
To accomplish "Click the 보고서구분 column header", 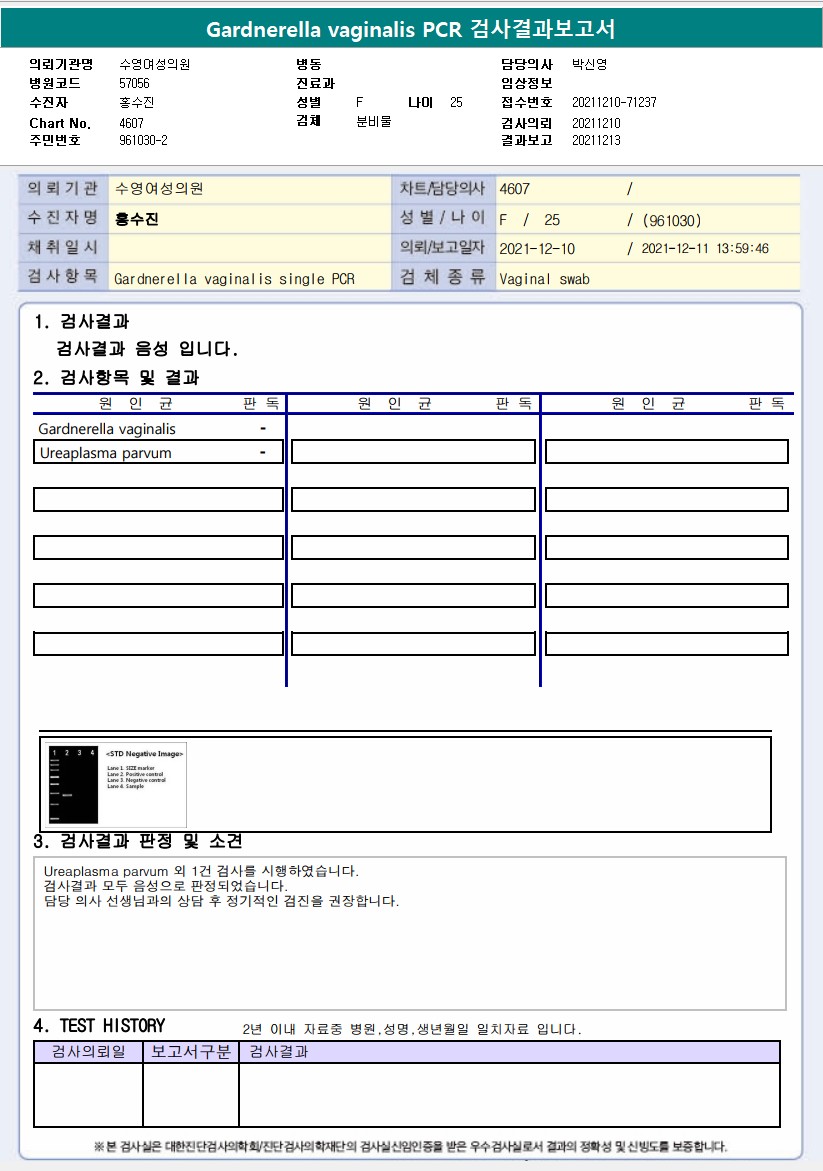I will coord(191,1052).
